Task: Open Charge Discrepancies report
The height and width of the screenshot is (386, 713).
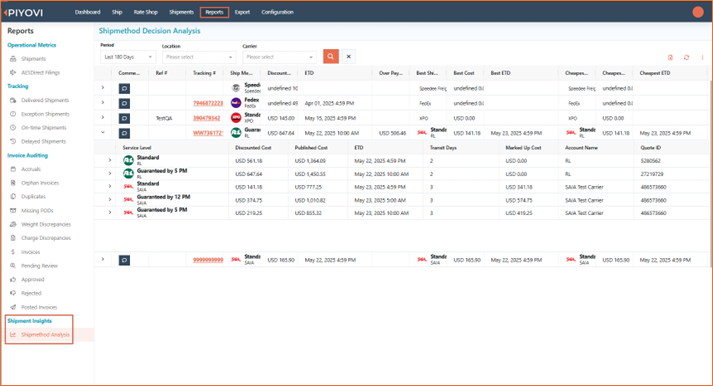Action: (45, 238)
